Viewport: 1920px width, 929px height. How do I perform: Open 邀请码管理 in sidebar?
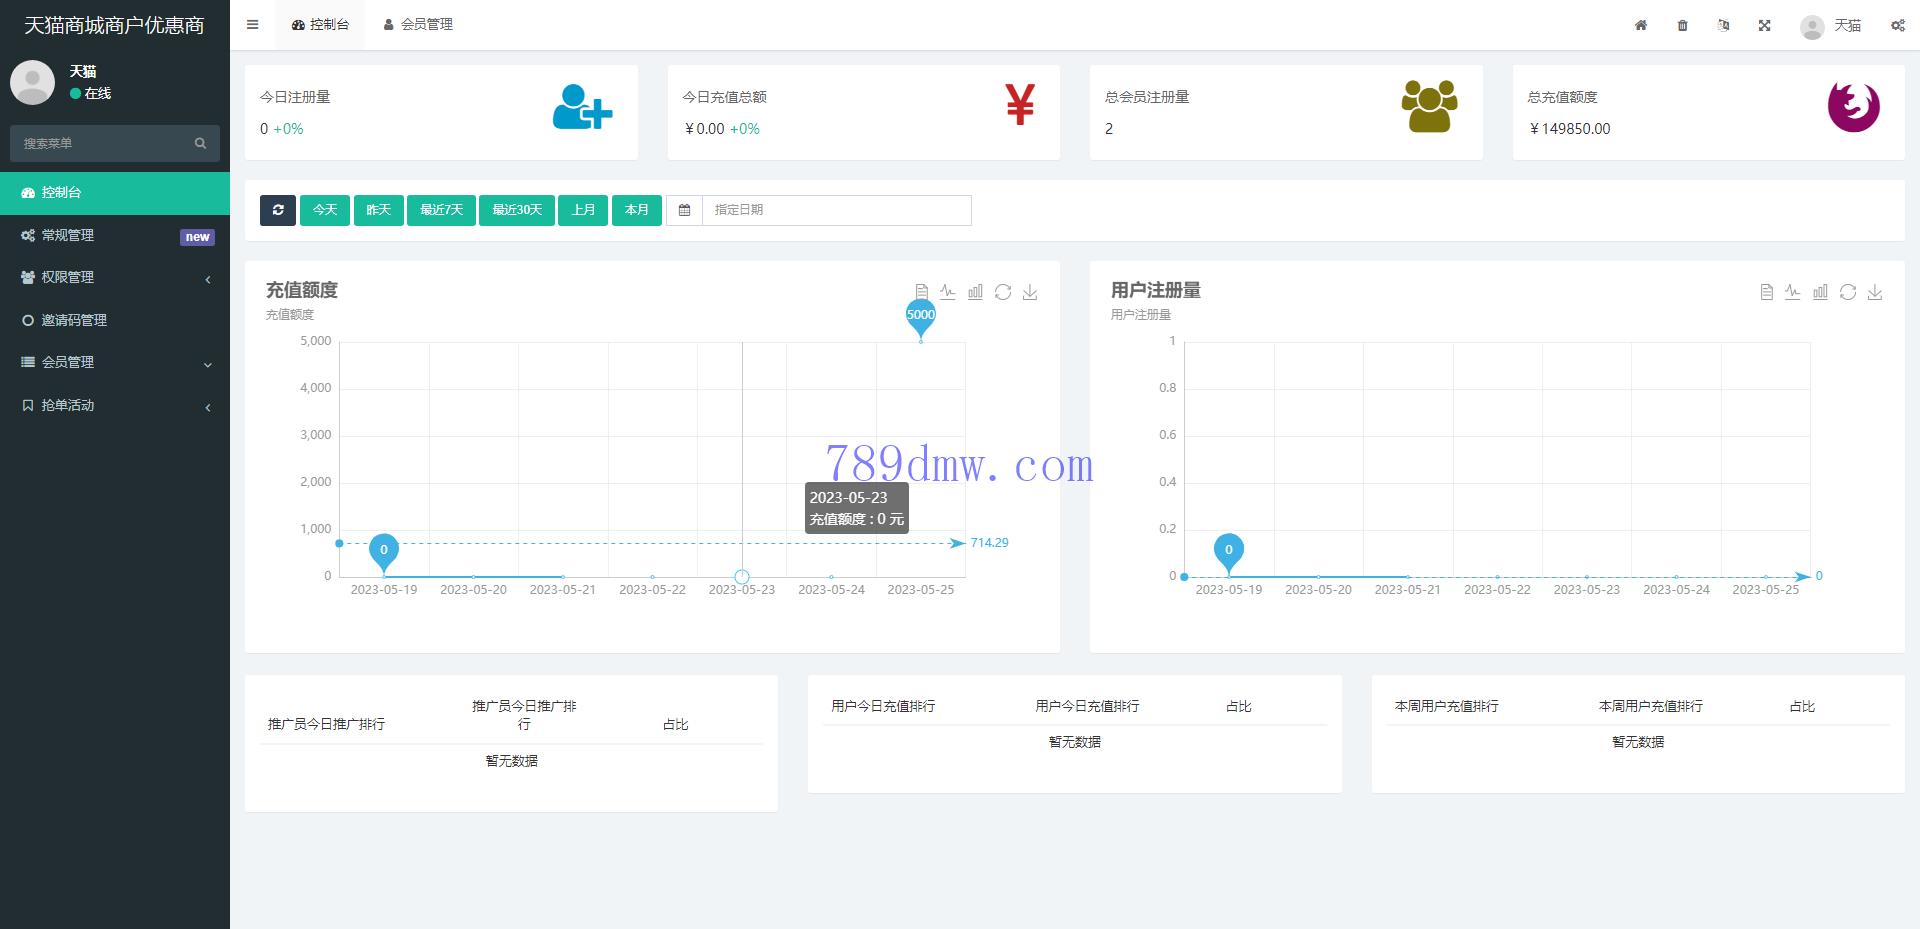74,320
